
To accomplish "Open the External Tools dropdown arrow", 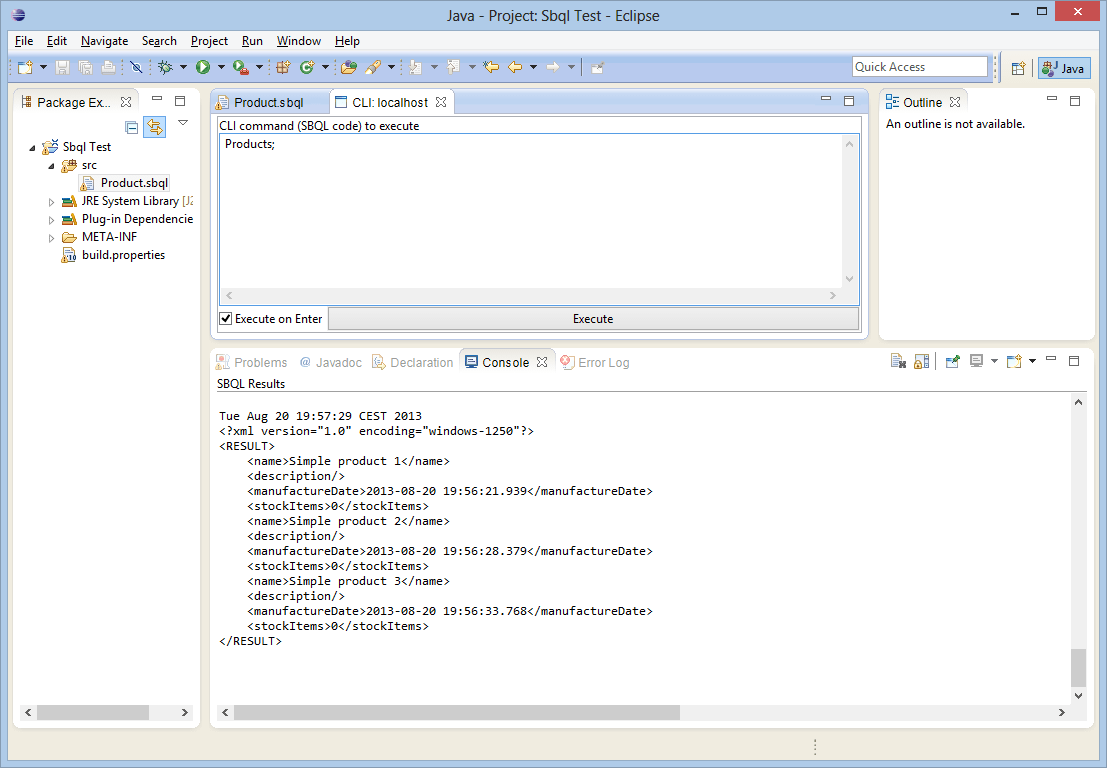I will [x=259, y=67].
